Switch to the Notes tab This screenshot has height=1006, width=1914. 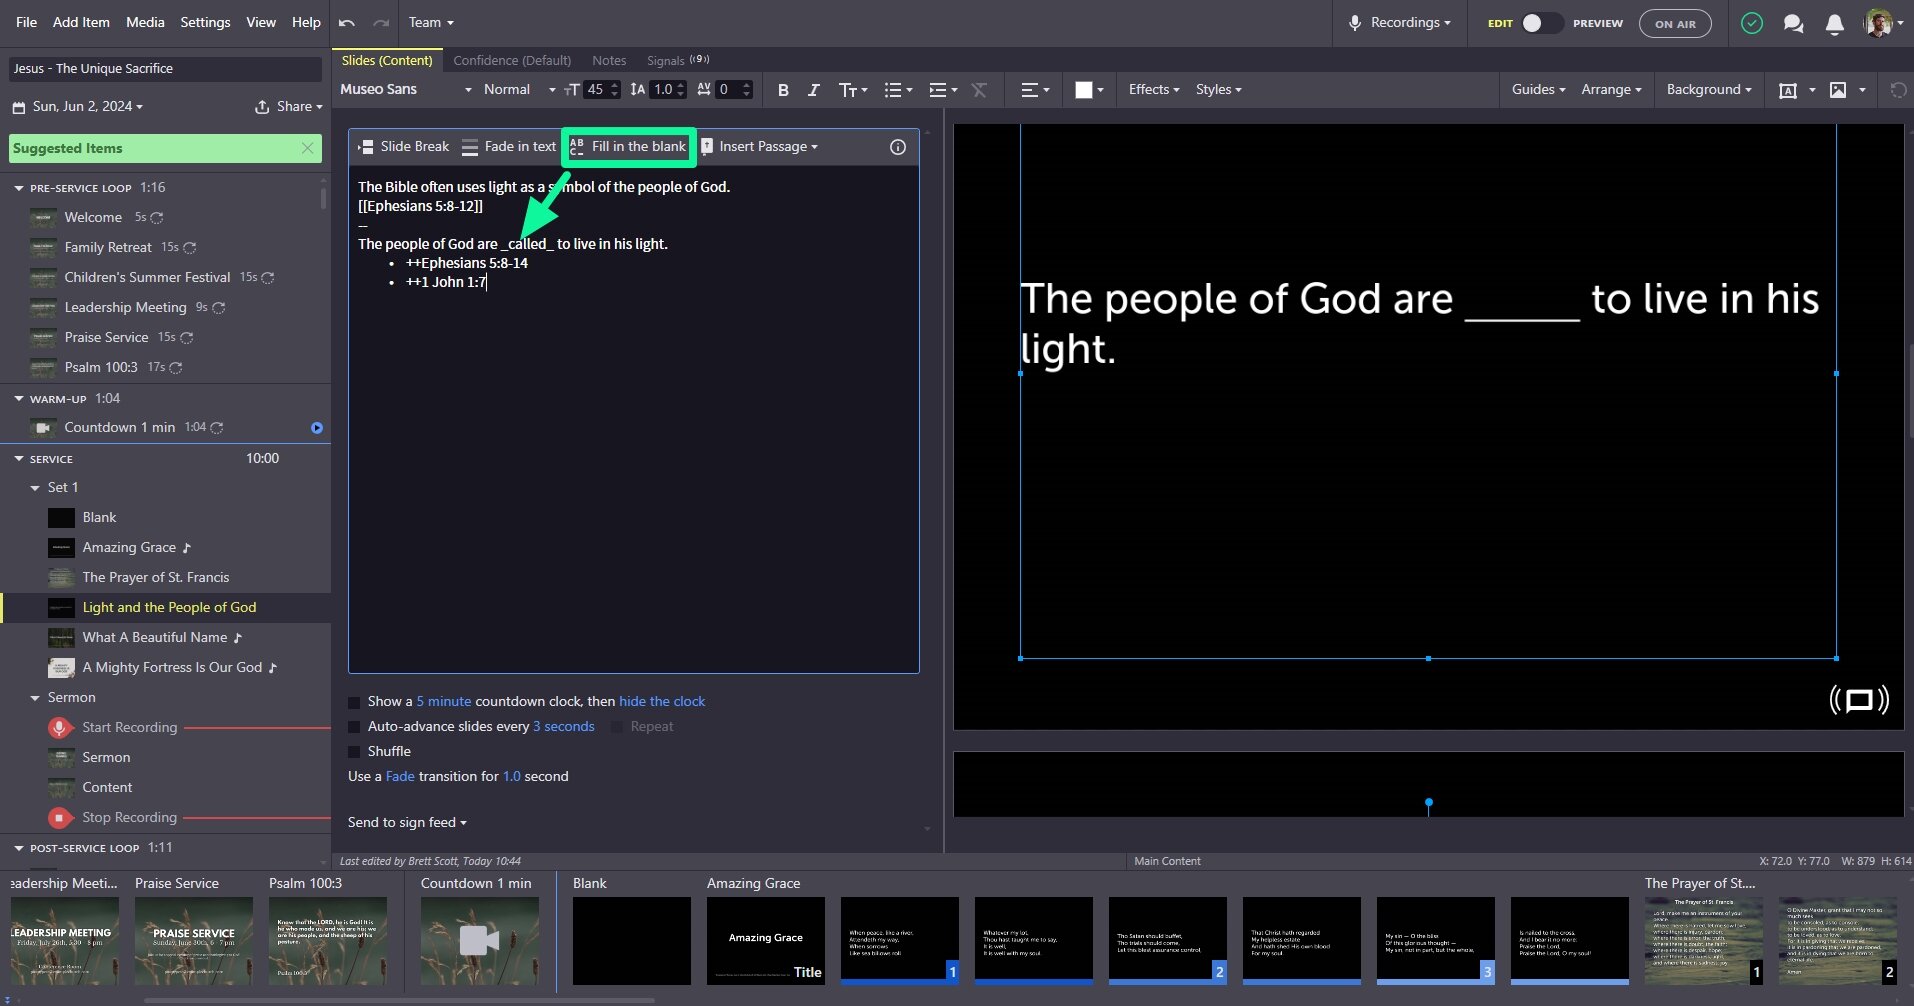coord(609,61)
